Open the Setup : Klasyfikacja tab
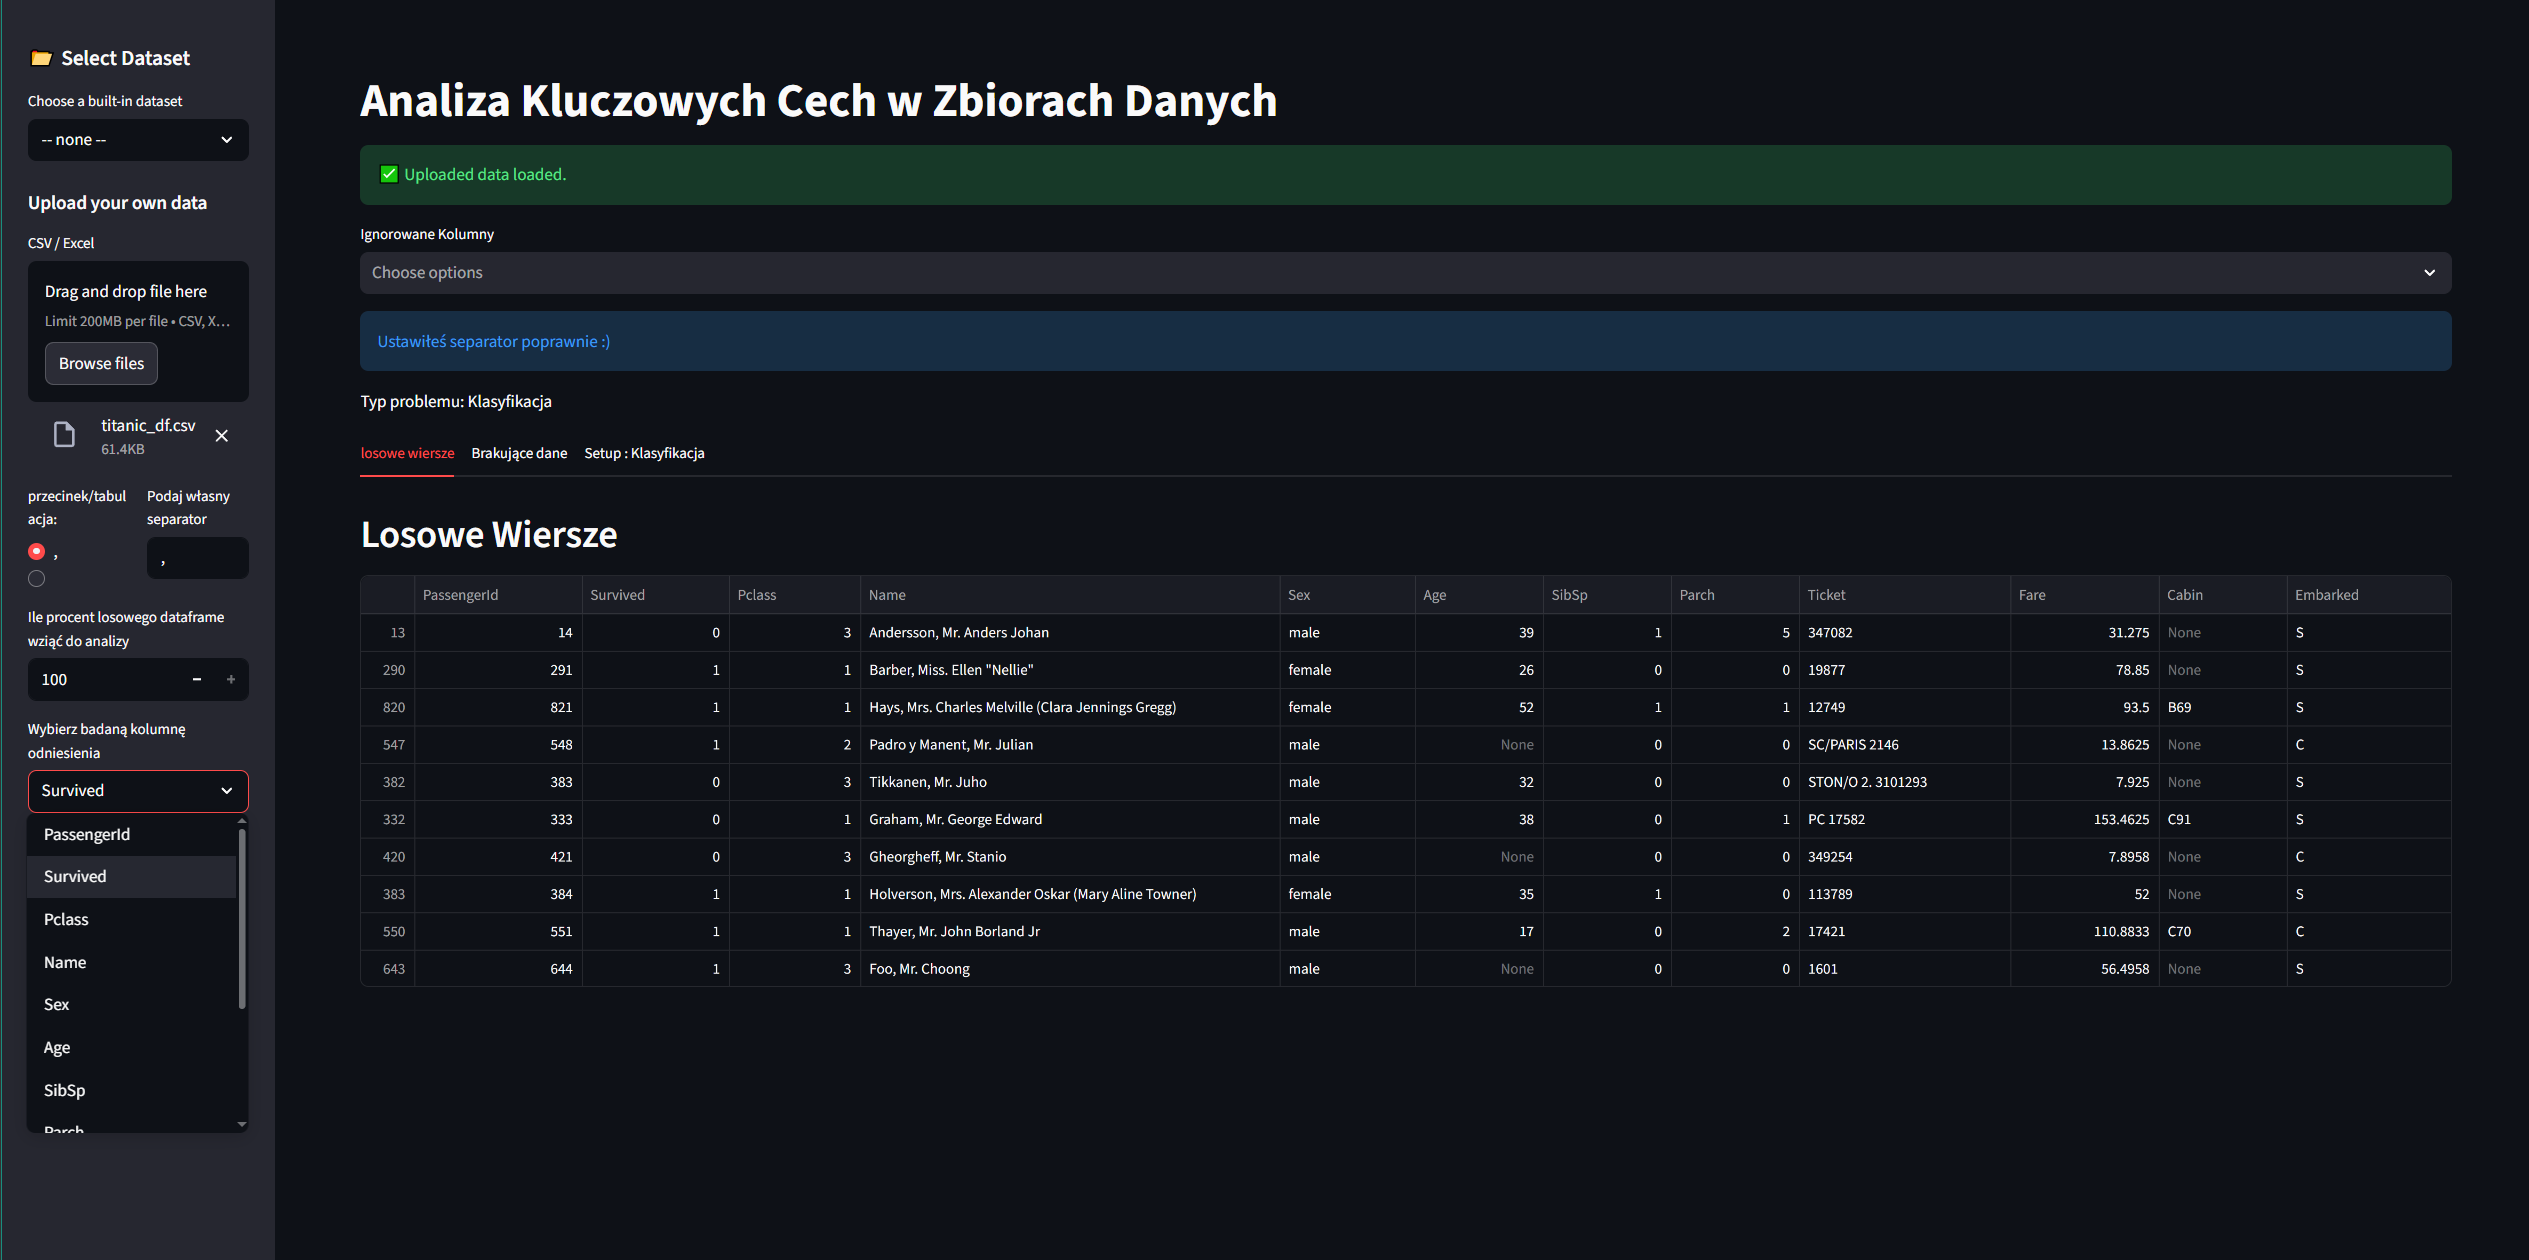This screenshot has width=2529, height=1260. 644,454
